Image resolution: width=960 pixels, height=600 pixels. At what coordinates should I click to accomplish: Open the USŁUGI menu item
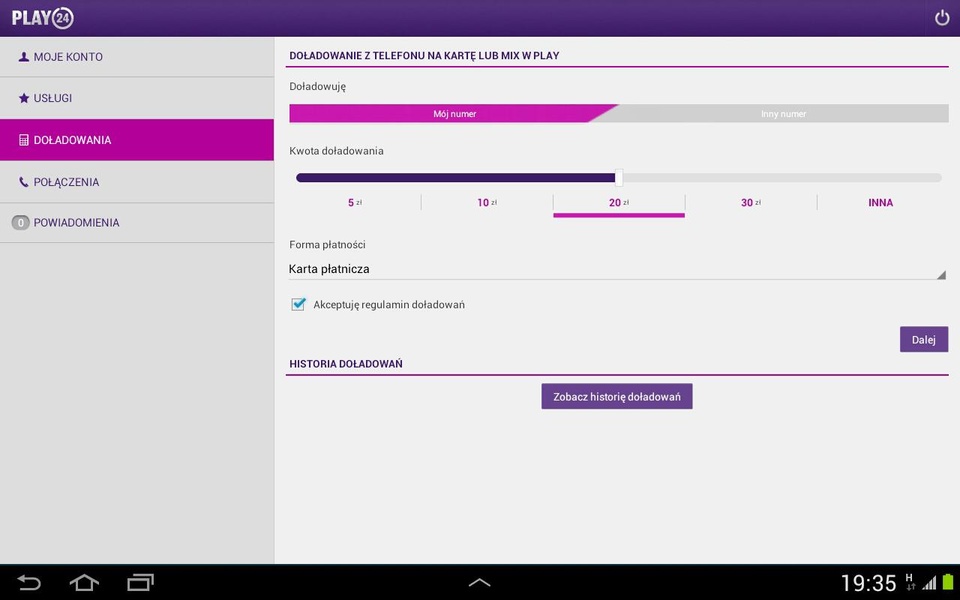tap(137, 98)
